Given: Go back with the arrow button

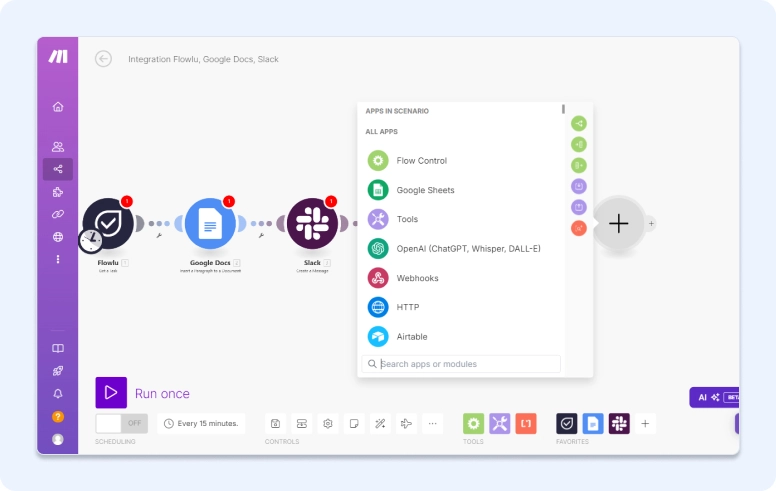Looking at the screenshot, I should tap(103, 59).
